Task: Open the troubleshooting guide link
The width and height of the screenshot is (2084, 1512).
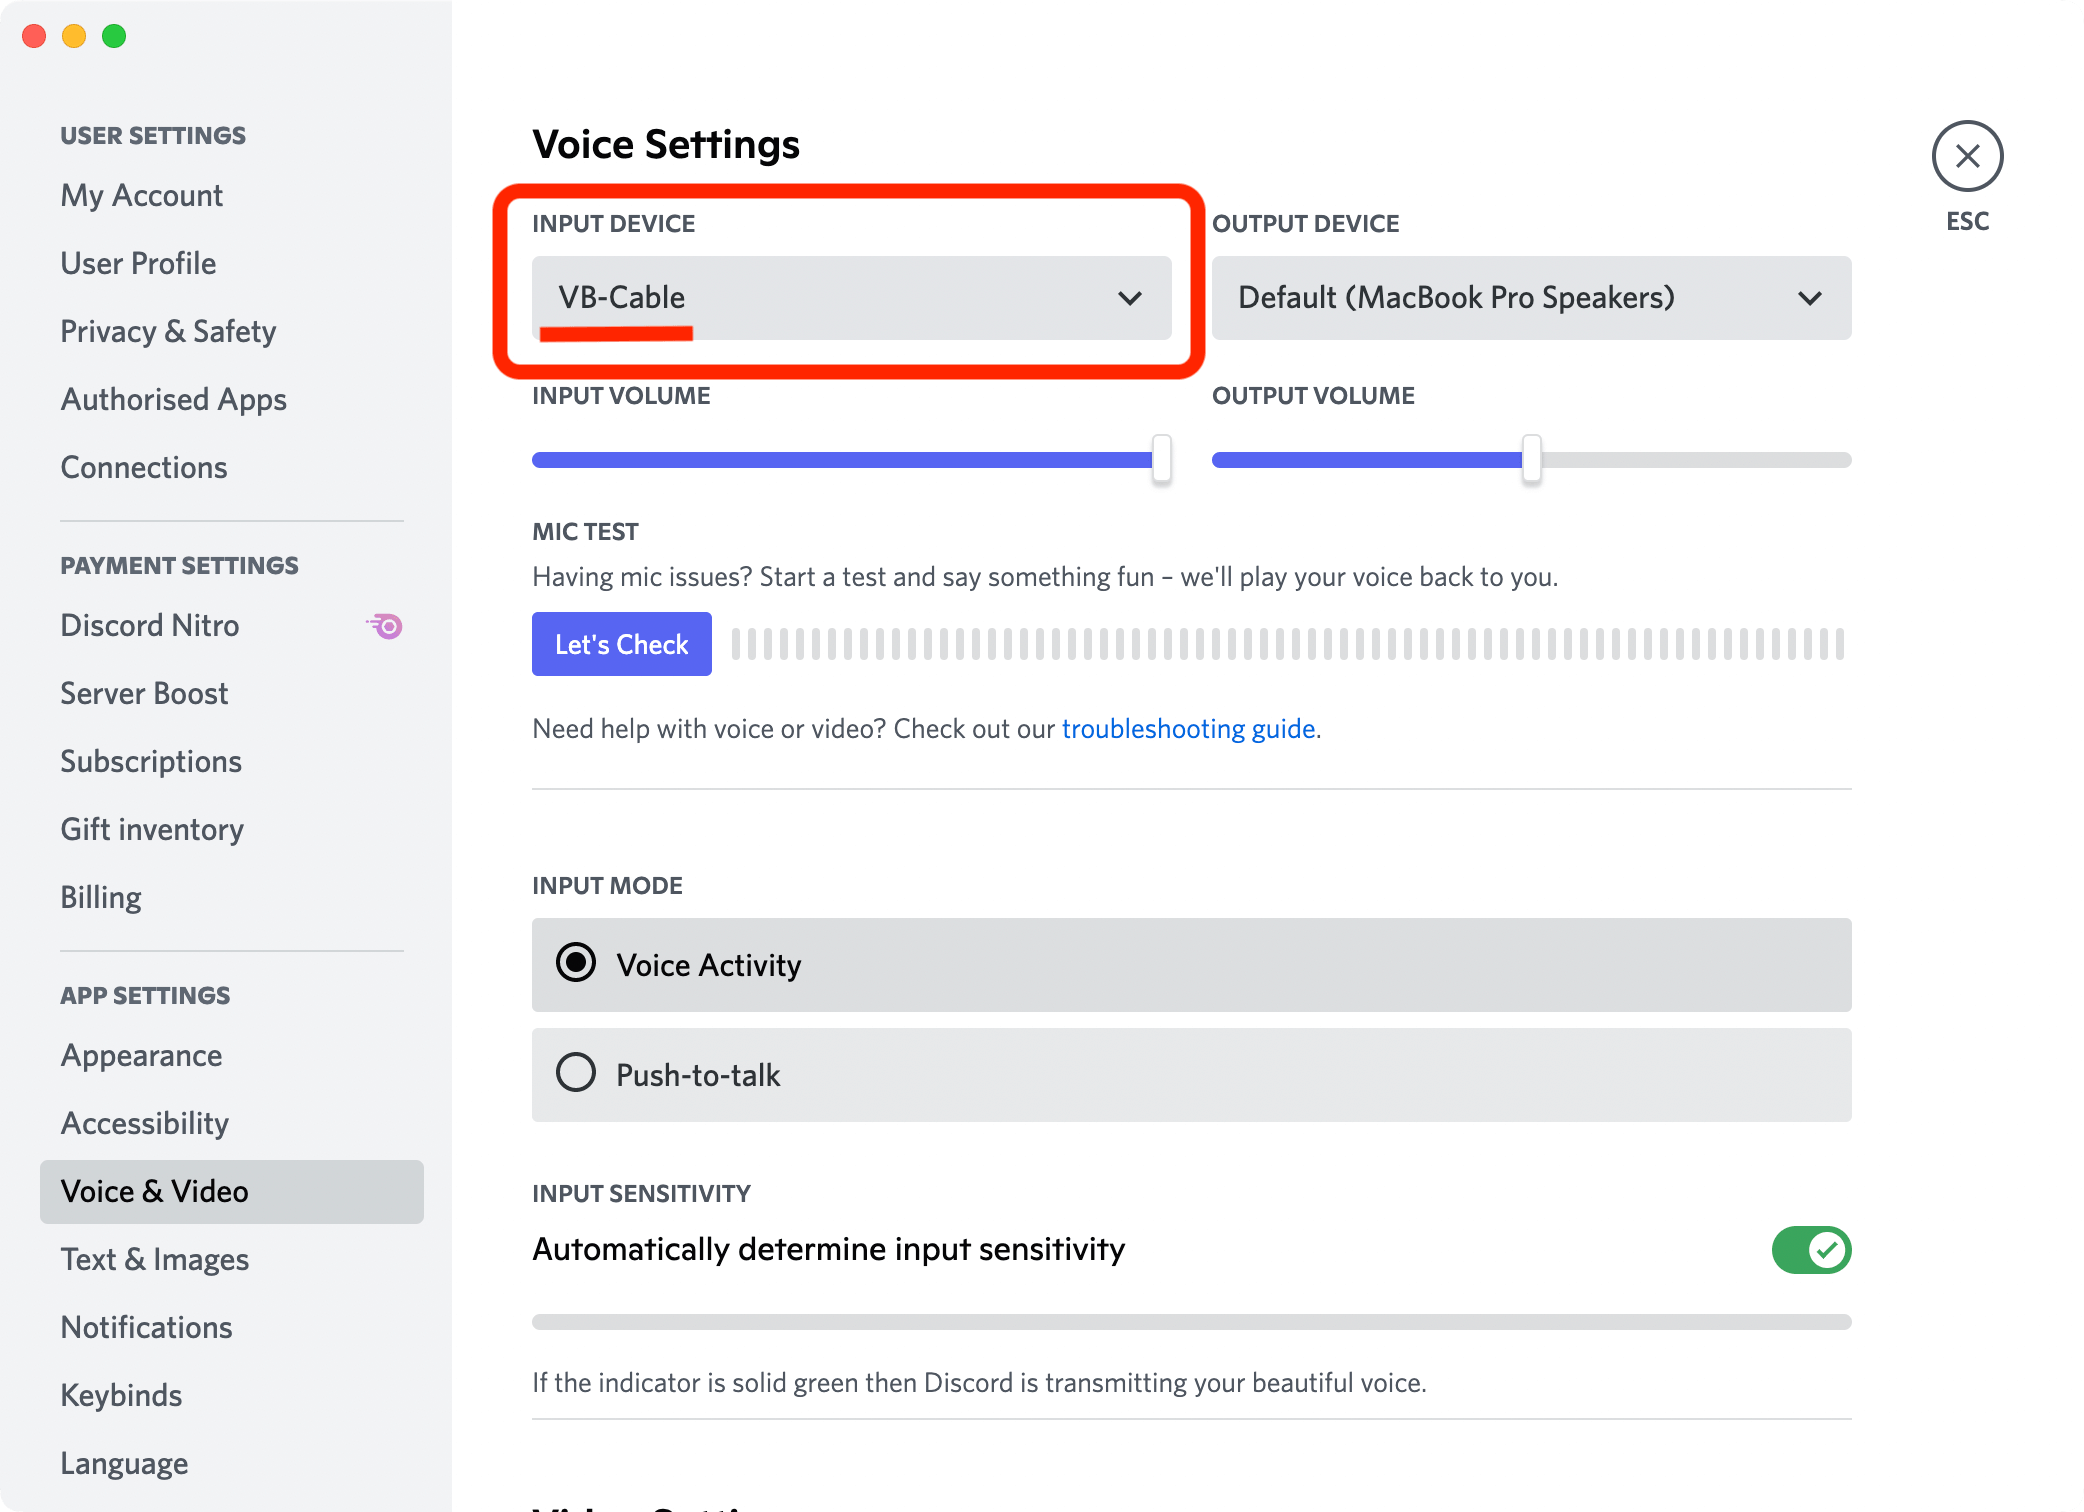Action: [x=1189, y=728]
